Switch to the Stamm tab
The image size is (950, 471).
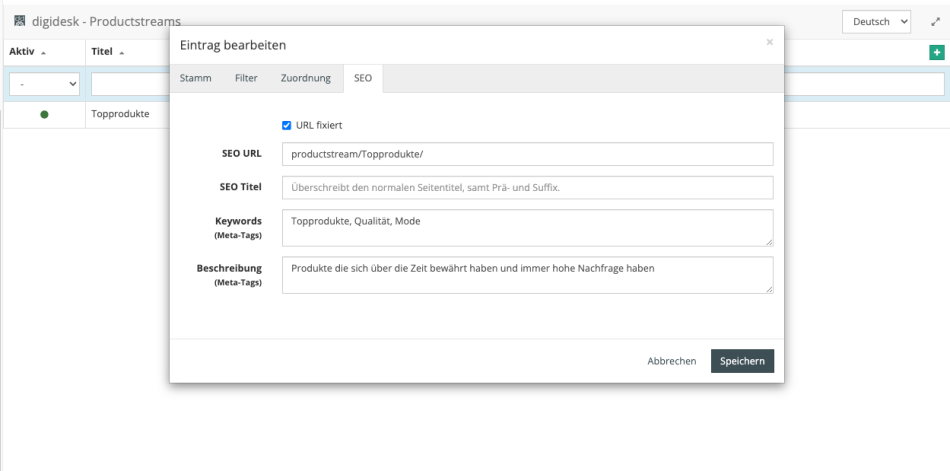(195, 78)
